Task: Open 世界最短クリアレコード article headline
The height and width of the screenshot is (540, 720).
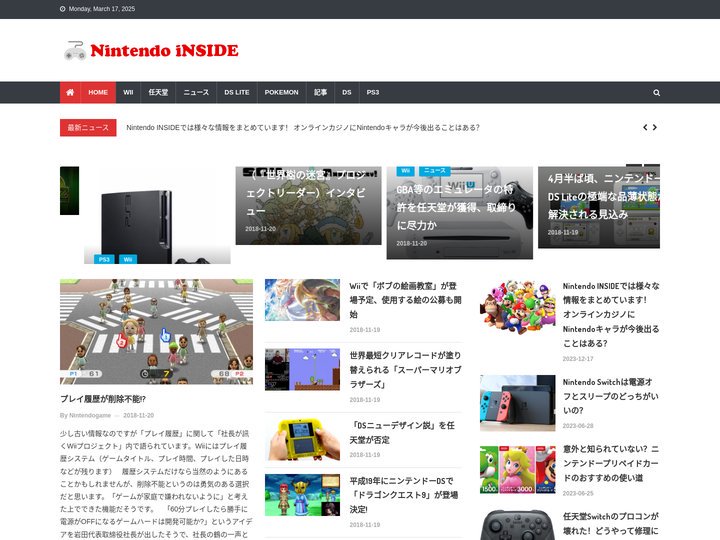Action: tap(405, 370)
